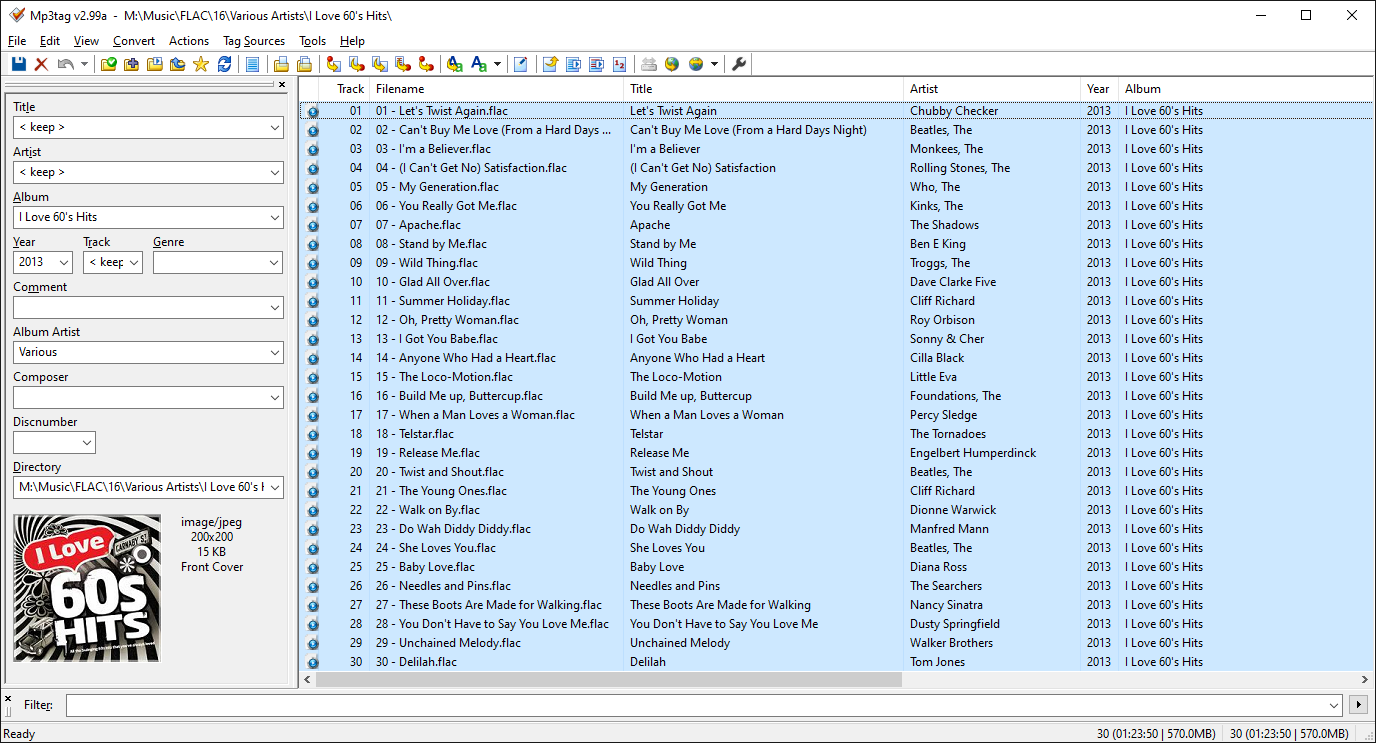The image size is (1376, 743).
Task: Open the File menu
Action: click(17, 41)
